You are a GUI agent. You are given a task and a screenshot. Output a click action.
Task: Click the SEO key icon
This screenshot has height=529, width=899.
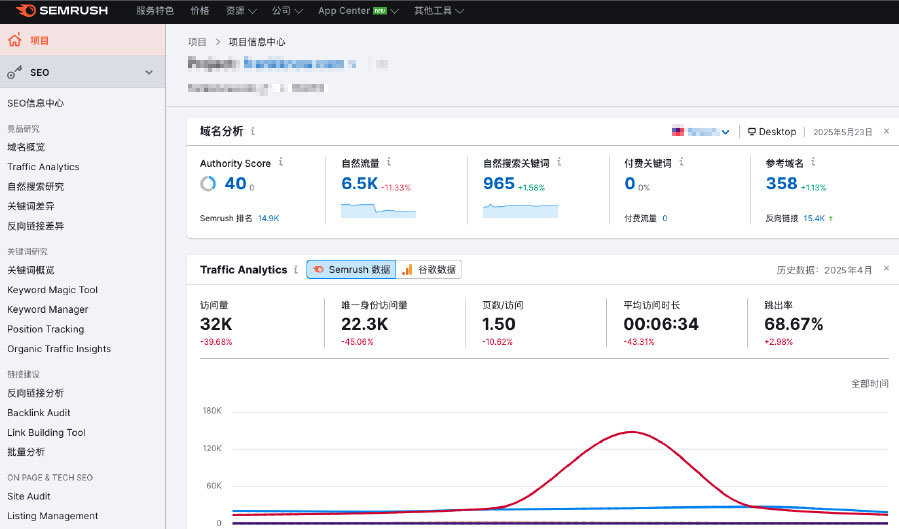click(x=14, y=72)
